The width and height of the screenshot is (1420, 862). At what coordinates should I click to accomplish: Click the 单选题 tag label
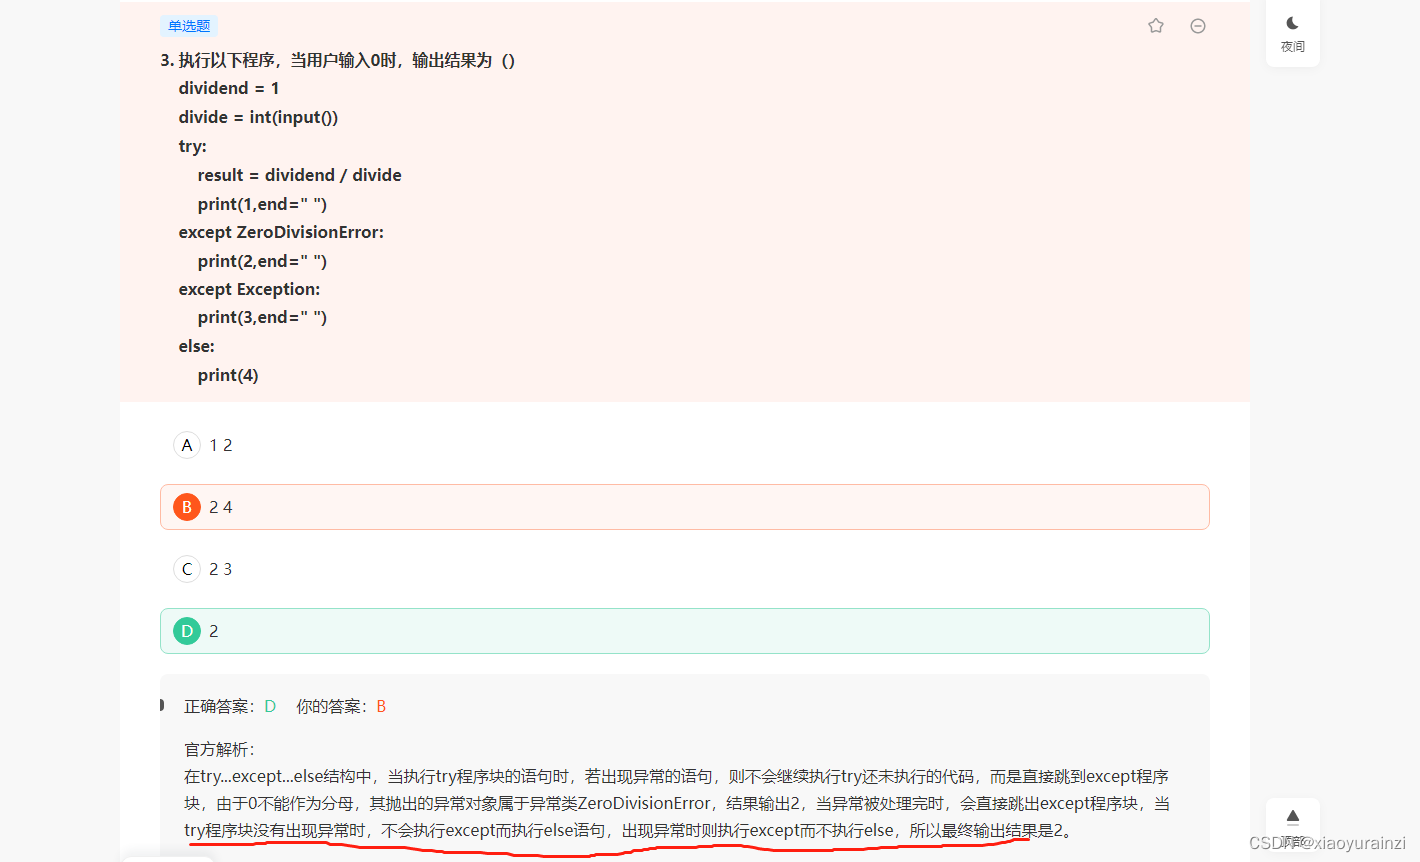189,26
